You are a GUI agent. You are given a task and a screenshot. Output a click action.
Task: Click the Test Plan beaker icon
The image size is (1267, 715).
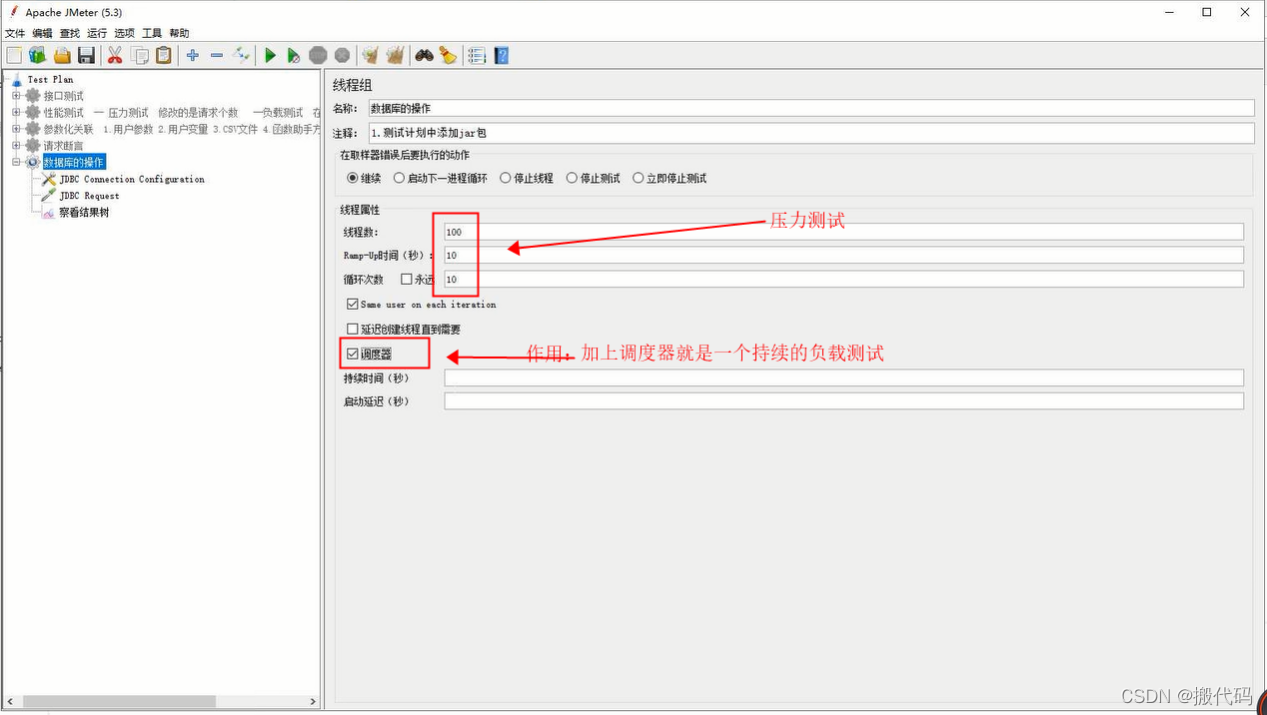click(x=17, y=79)
